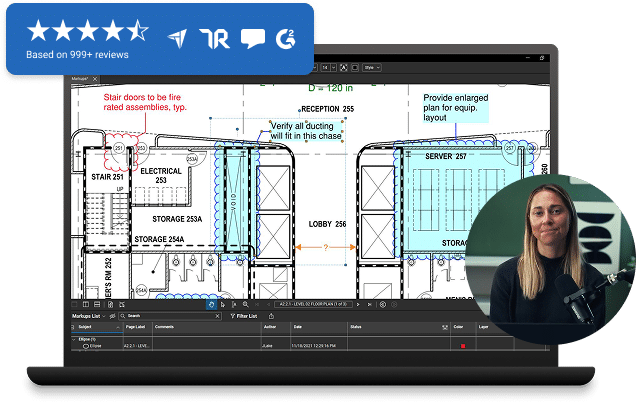Select the Pan hand tool

211,304
